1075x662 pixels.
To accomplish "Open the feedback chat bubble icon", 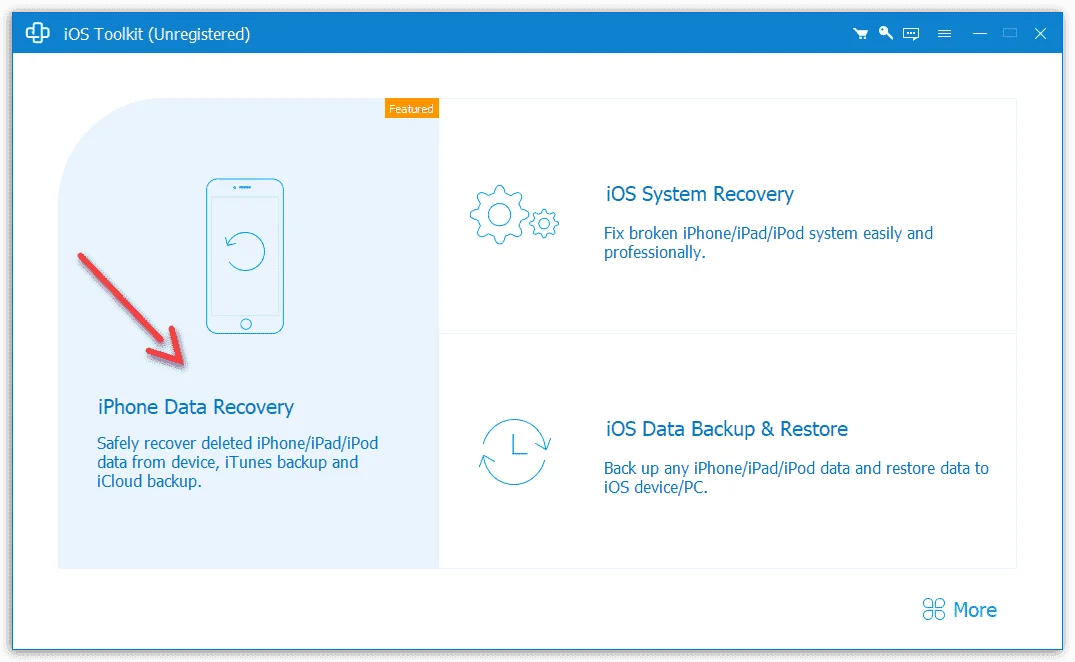I will tap(911, 34).
